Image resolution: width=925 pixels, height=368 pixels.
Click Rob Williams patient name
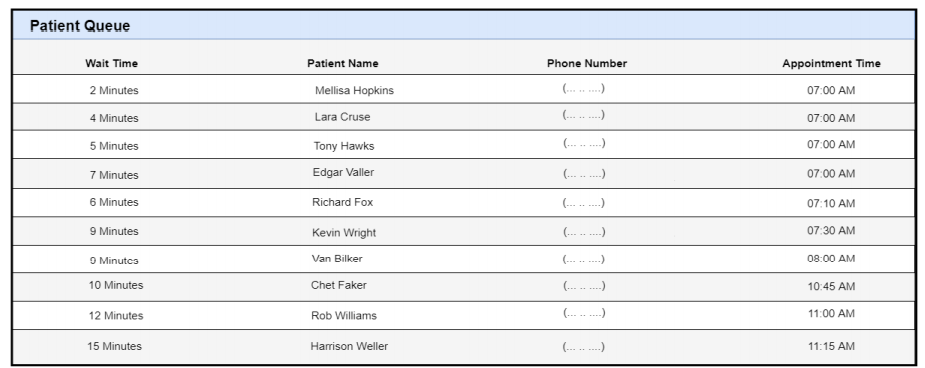[x=344, y=316]
